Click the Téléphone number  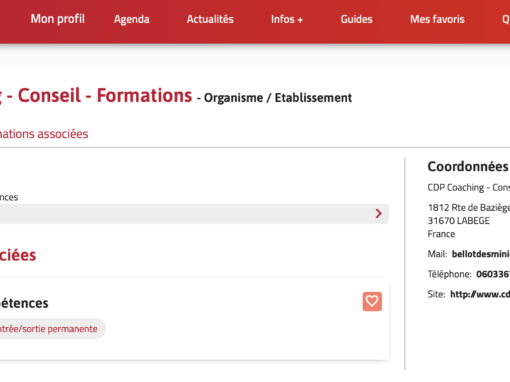pyautogui.click(x=493, y=274)
